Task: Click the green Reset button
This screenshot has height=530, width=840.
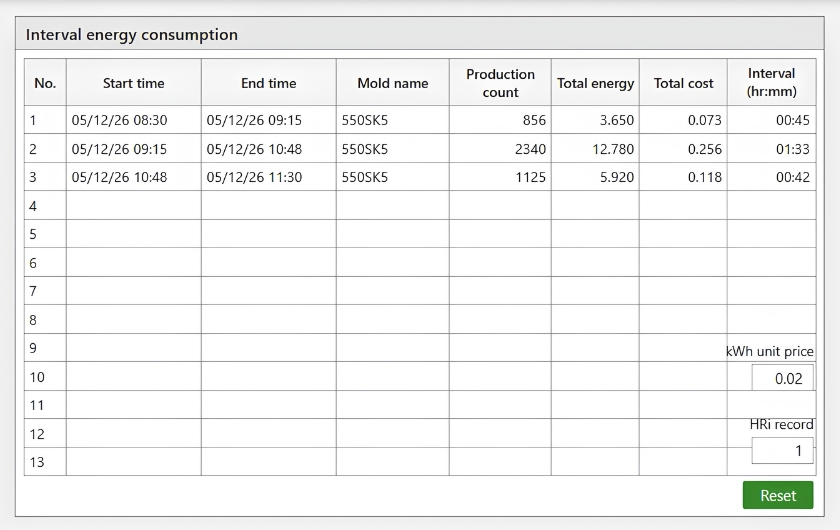Action: point(778,495)
